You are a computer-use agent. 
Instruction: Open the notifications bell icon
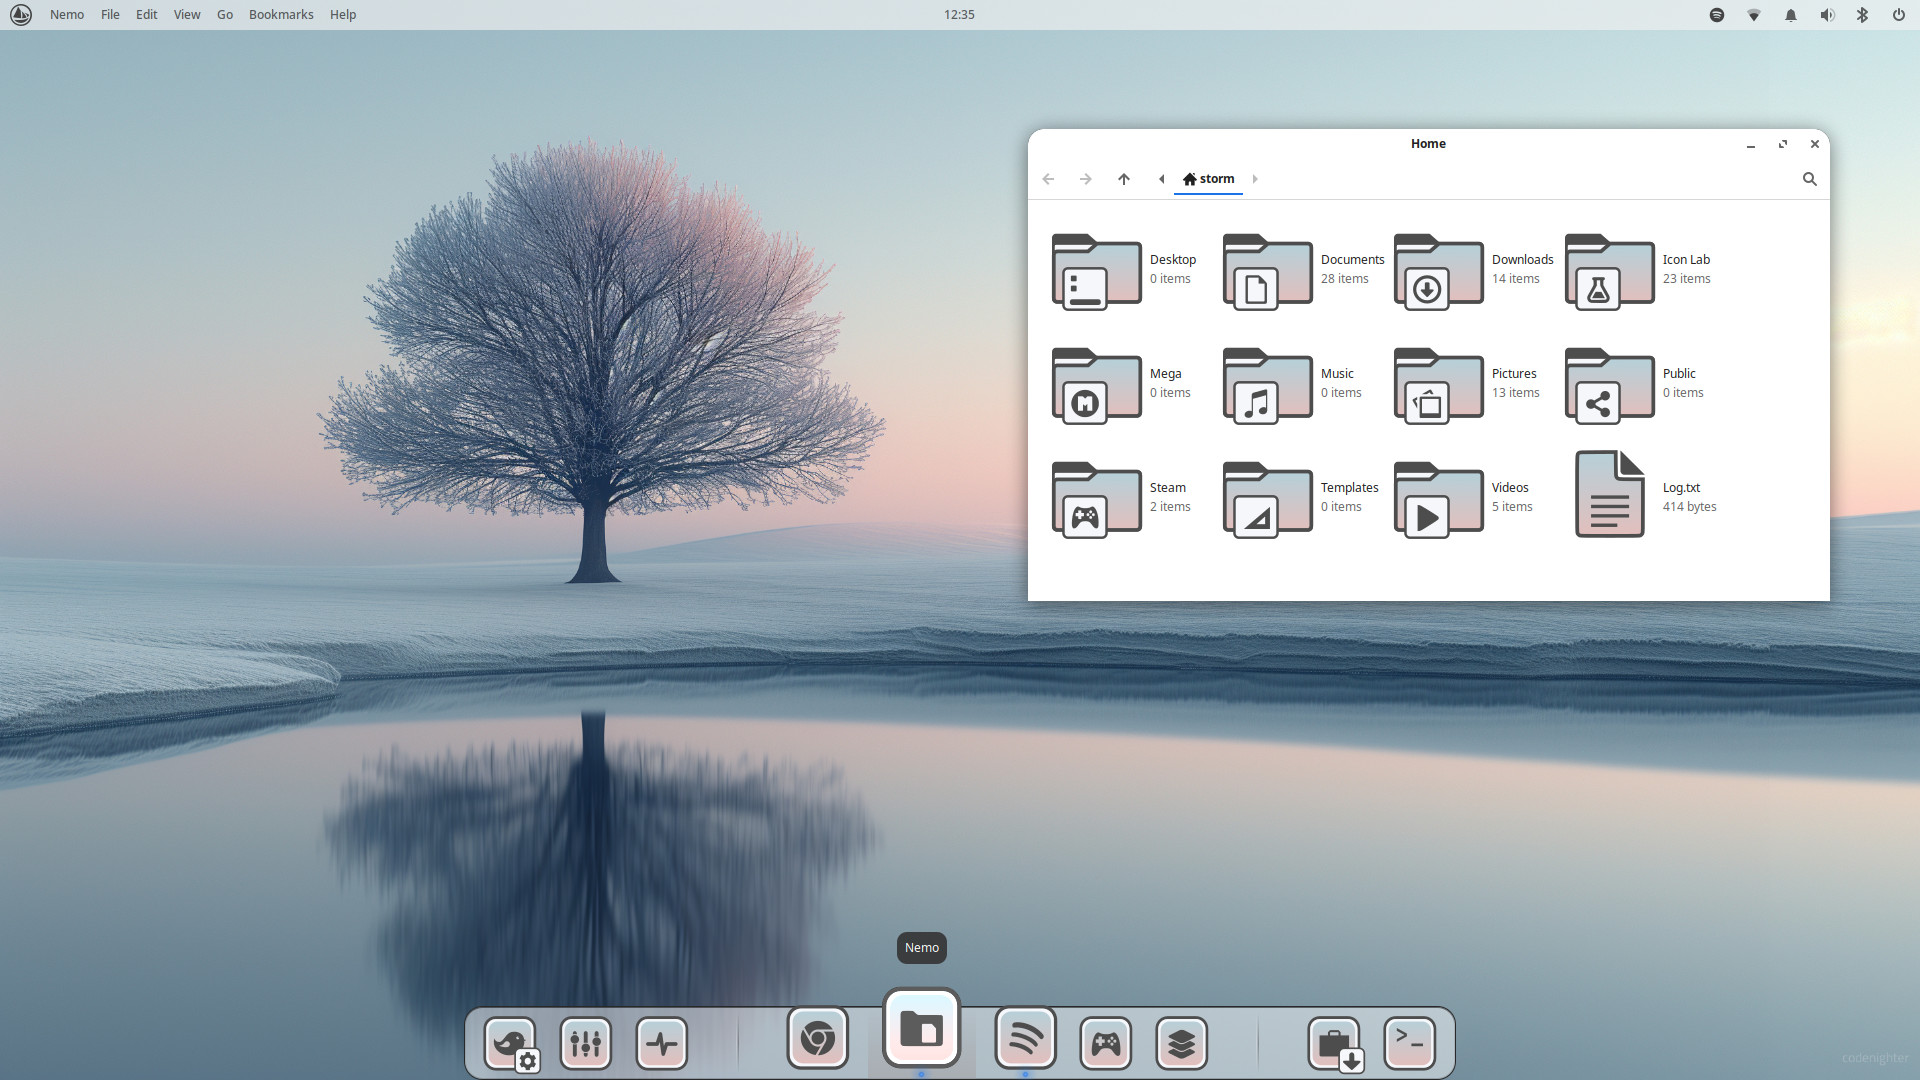(x=1791, y=15)
